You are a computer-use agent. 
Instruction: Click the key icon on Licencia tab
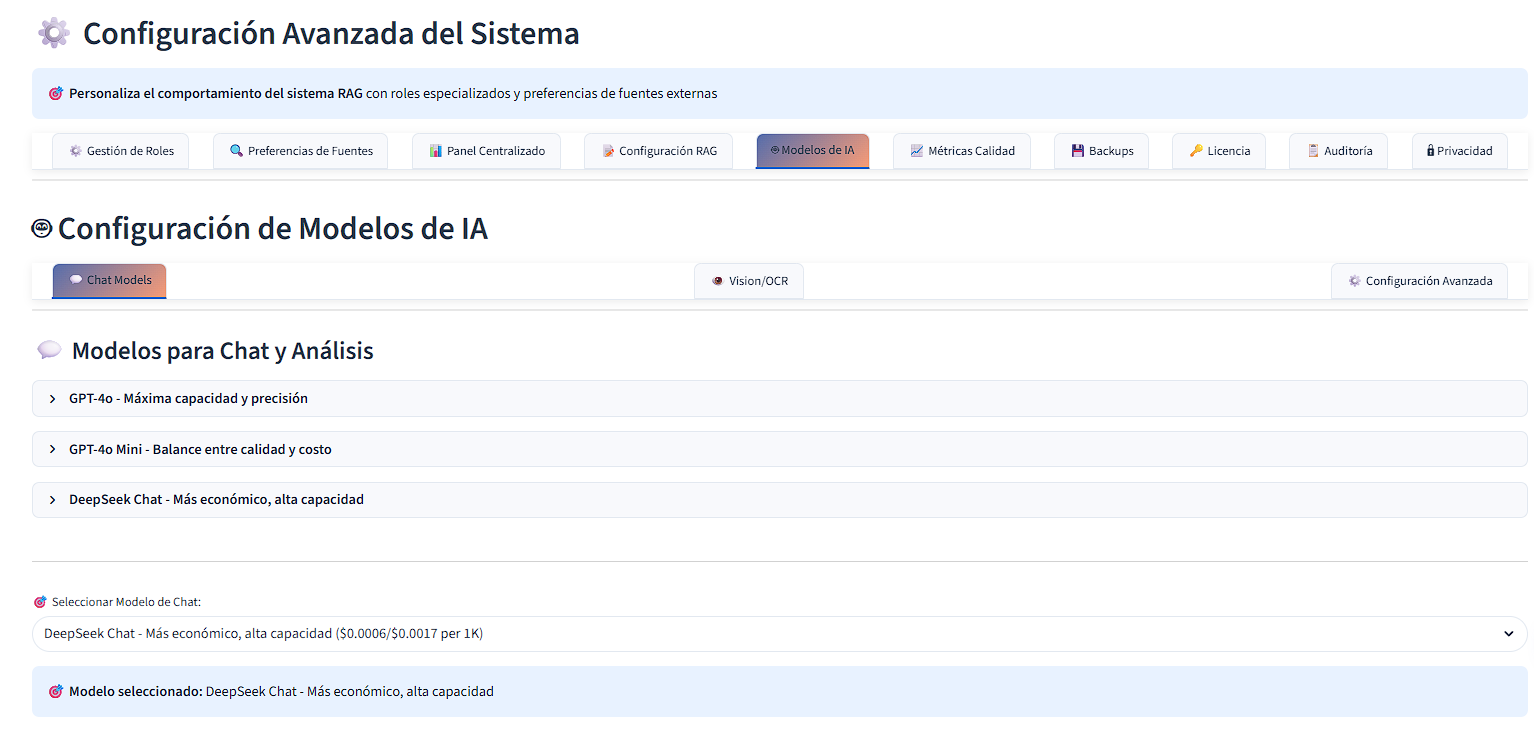click(x=1196, y=150)
